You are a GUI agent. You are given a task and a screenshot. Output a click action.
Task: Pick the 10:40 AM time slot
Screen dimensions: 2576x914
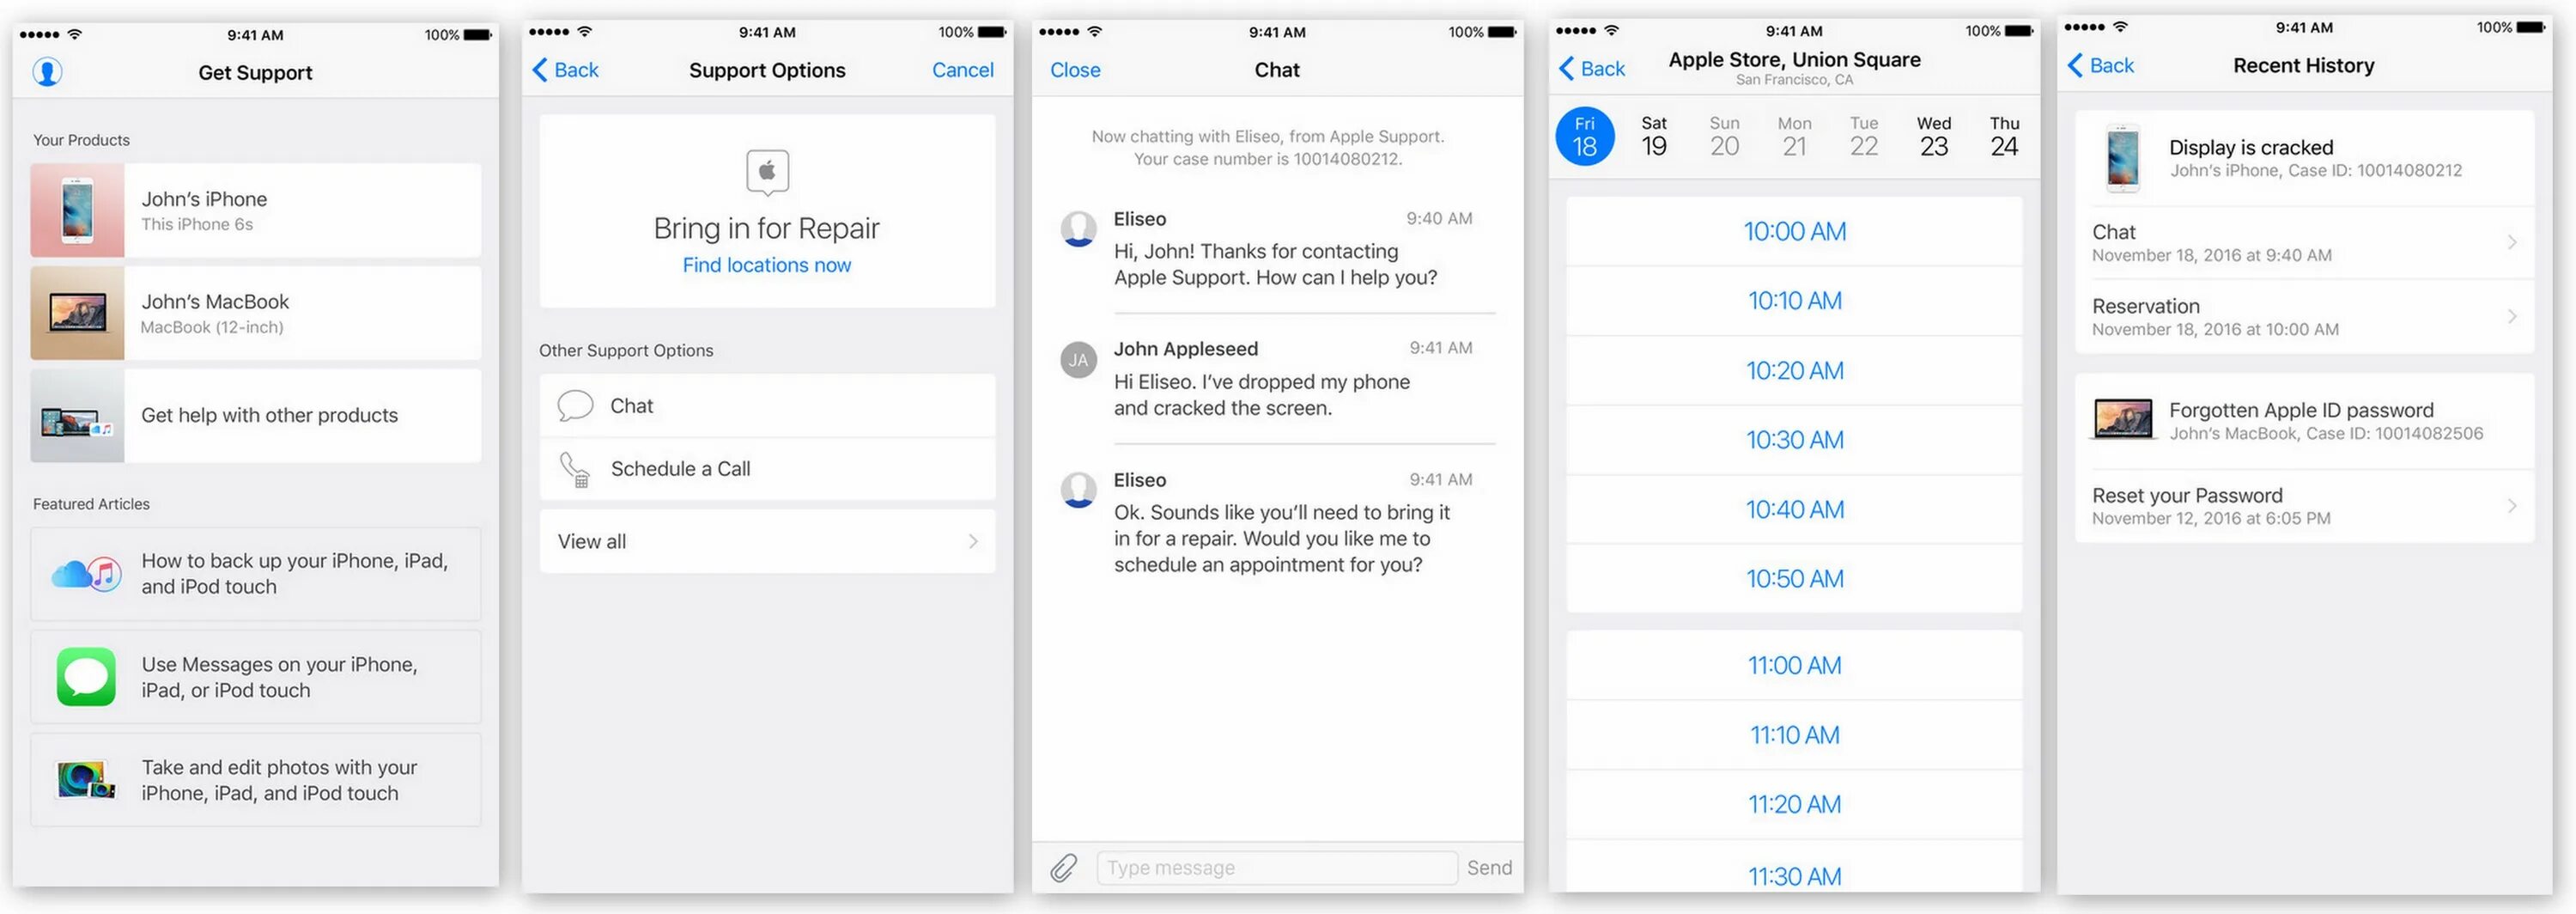tap(1794, 510)
